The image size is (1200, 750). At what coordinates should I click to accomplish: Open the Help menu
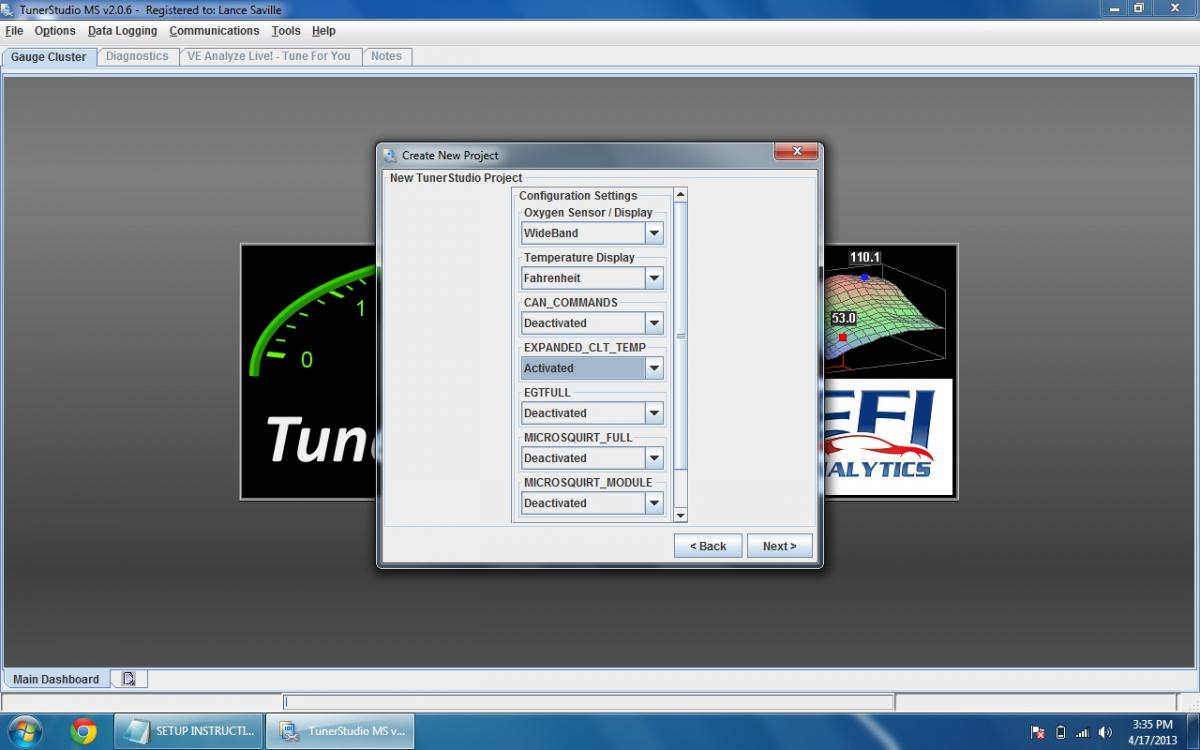point(324,31)
